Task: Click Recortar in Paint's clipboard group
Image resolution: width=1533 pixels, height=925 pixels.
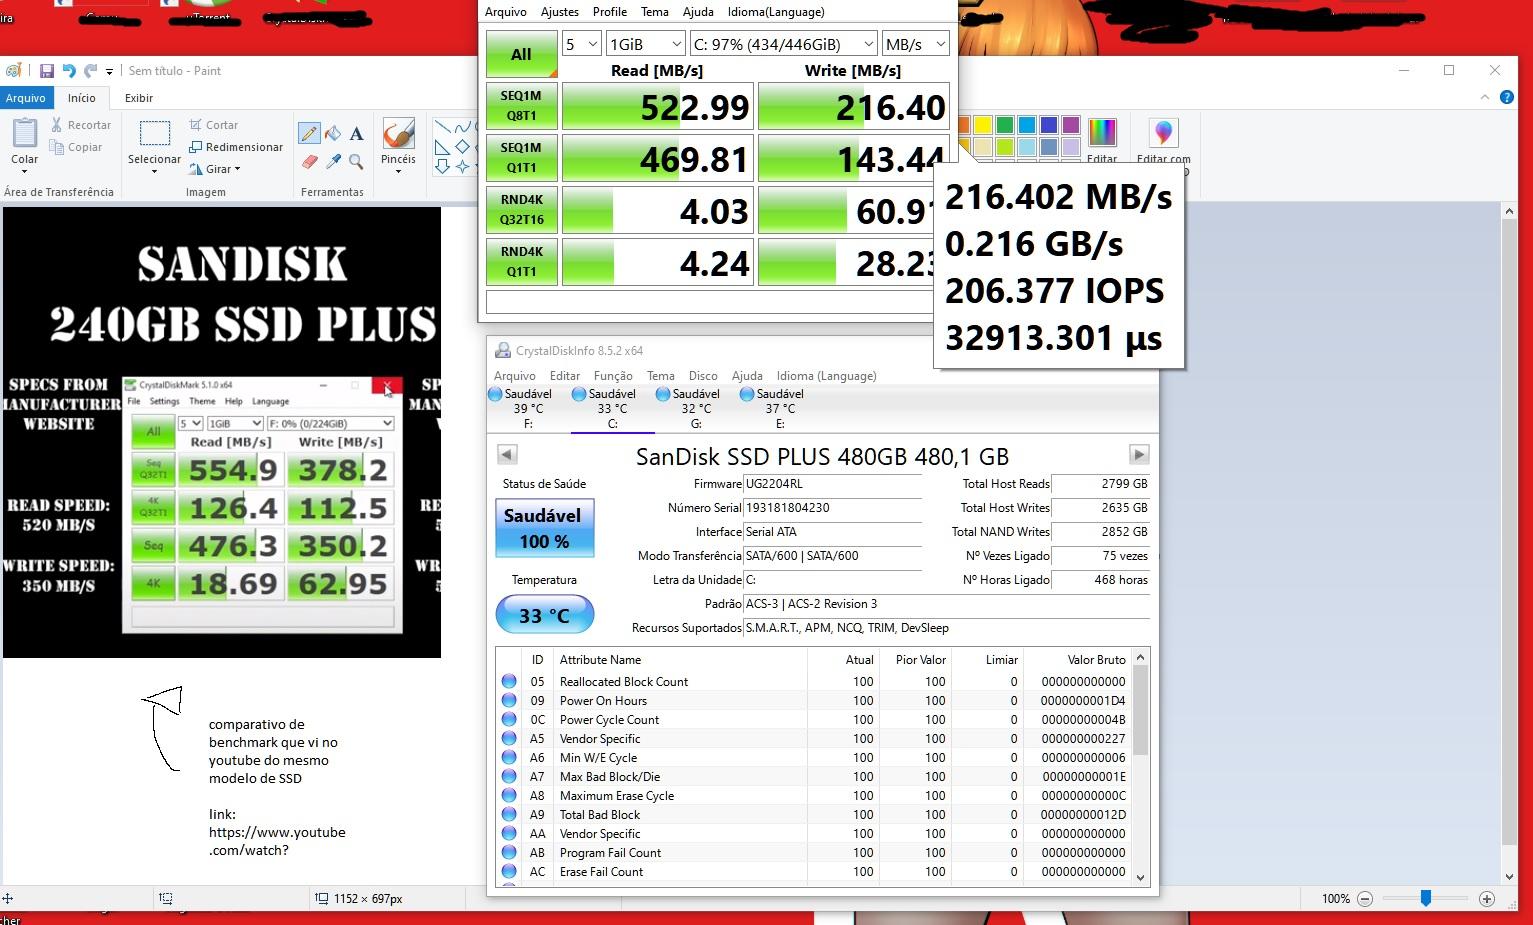Action: coord(79,125)
